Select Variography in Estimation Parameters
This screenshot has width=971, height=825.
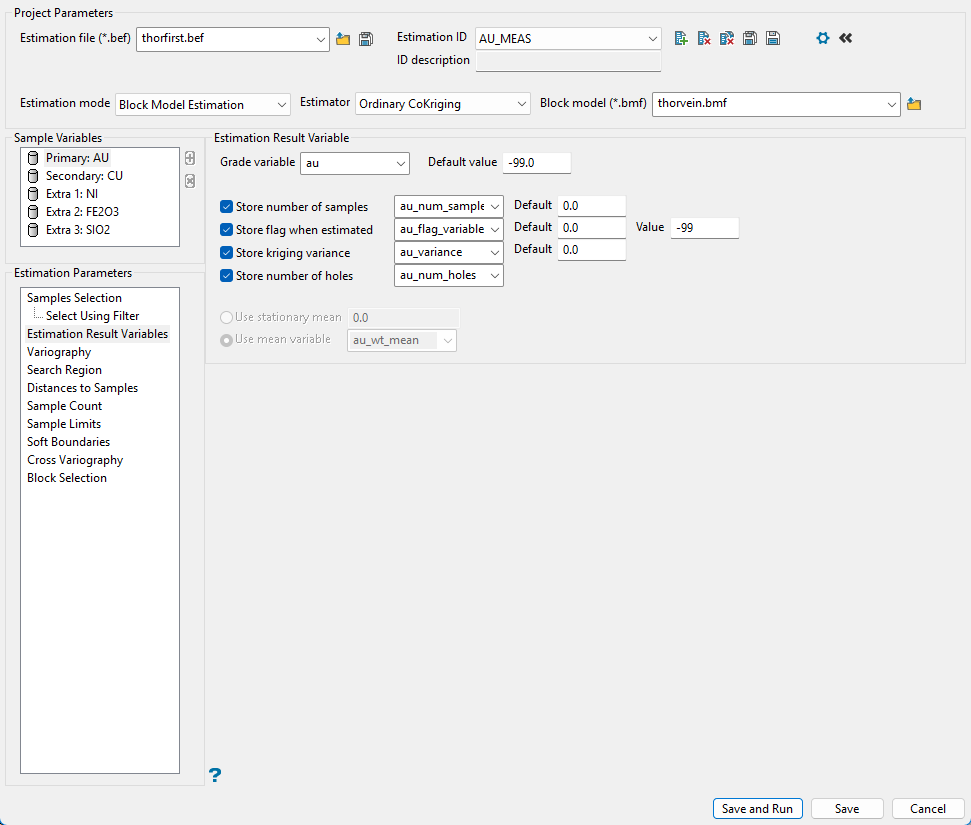59,352
